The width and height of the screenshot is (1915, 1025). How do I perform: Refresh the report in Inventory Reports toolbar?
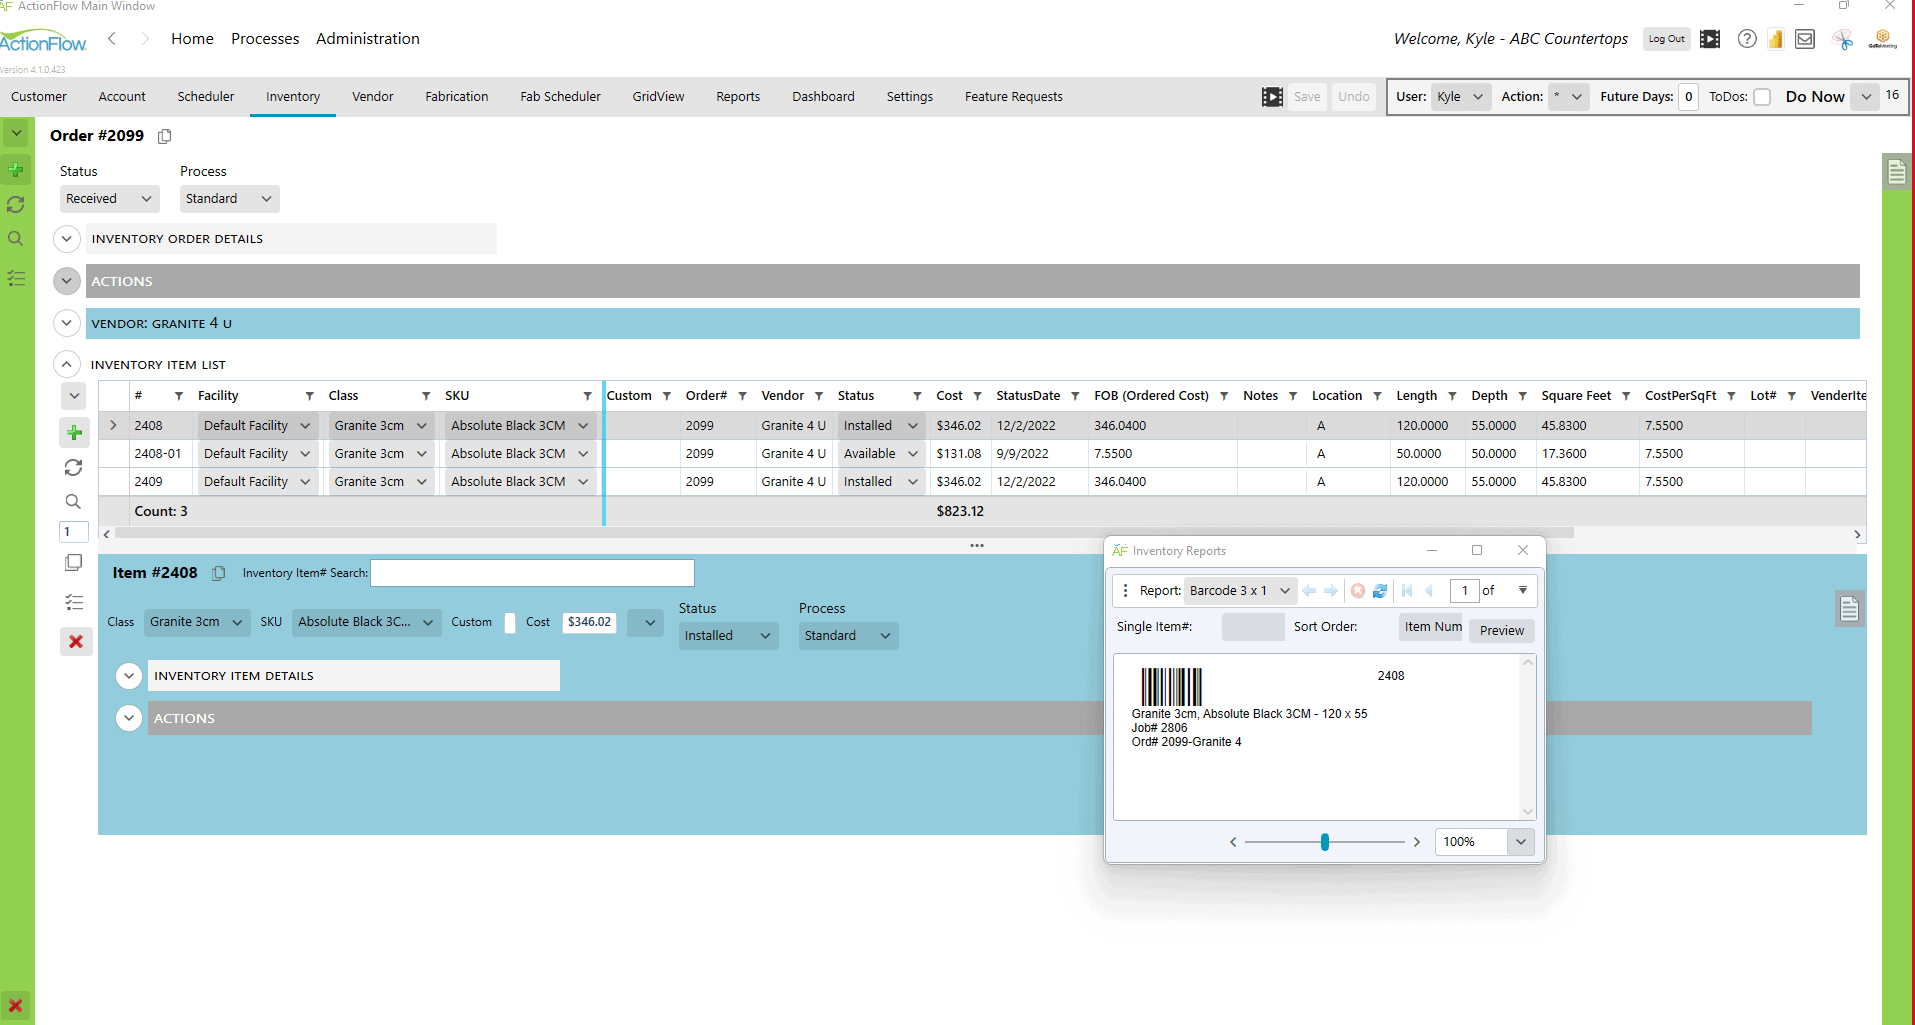point(1381,591)
